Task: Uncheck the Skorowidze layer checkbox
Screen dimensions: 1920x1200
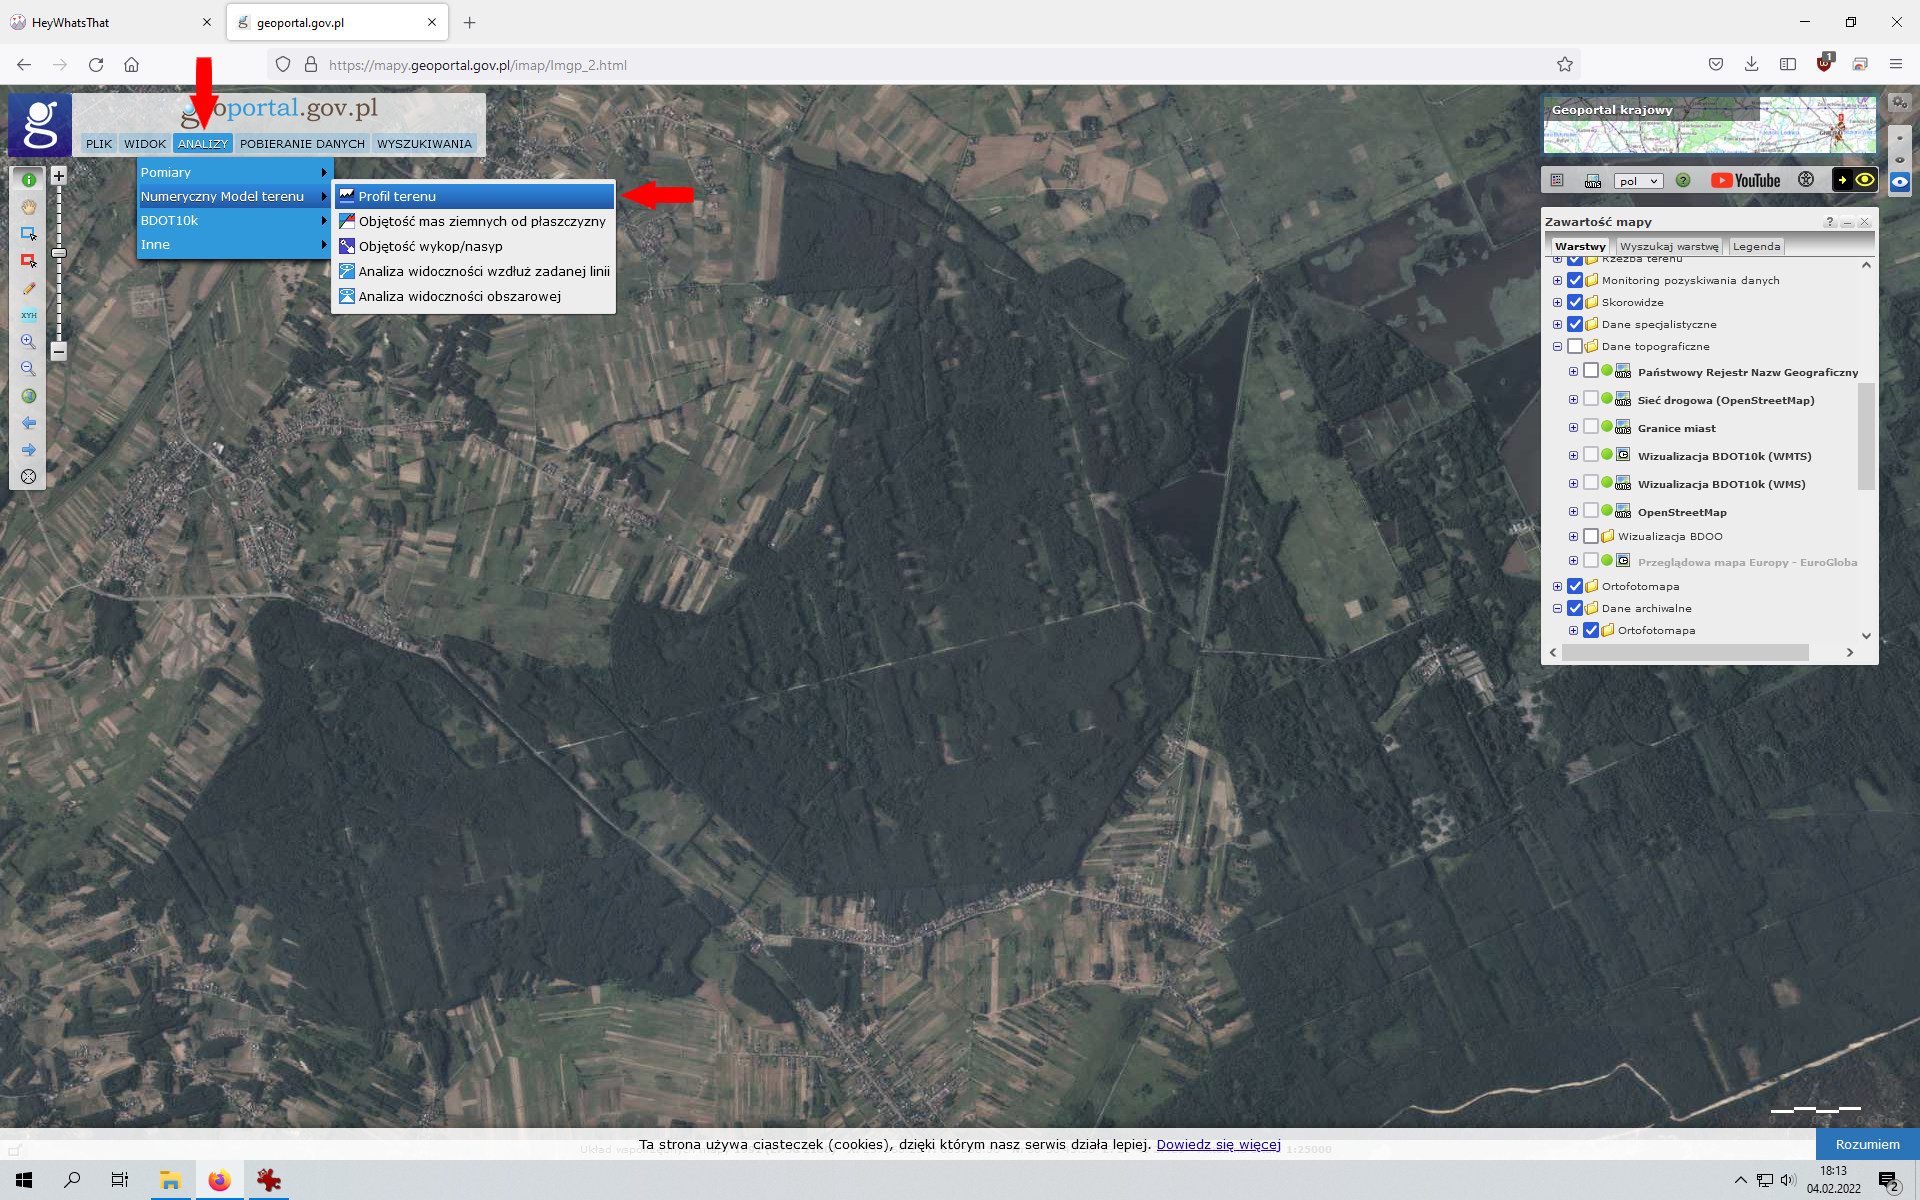Action: click(1575, 302)
